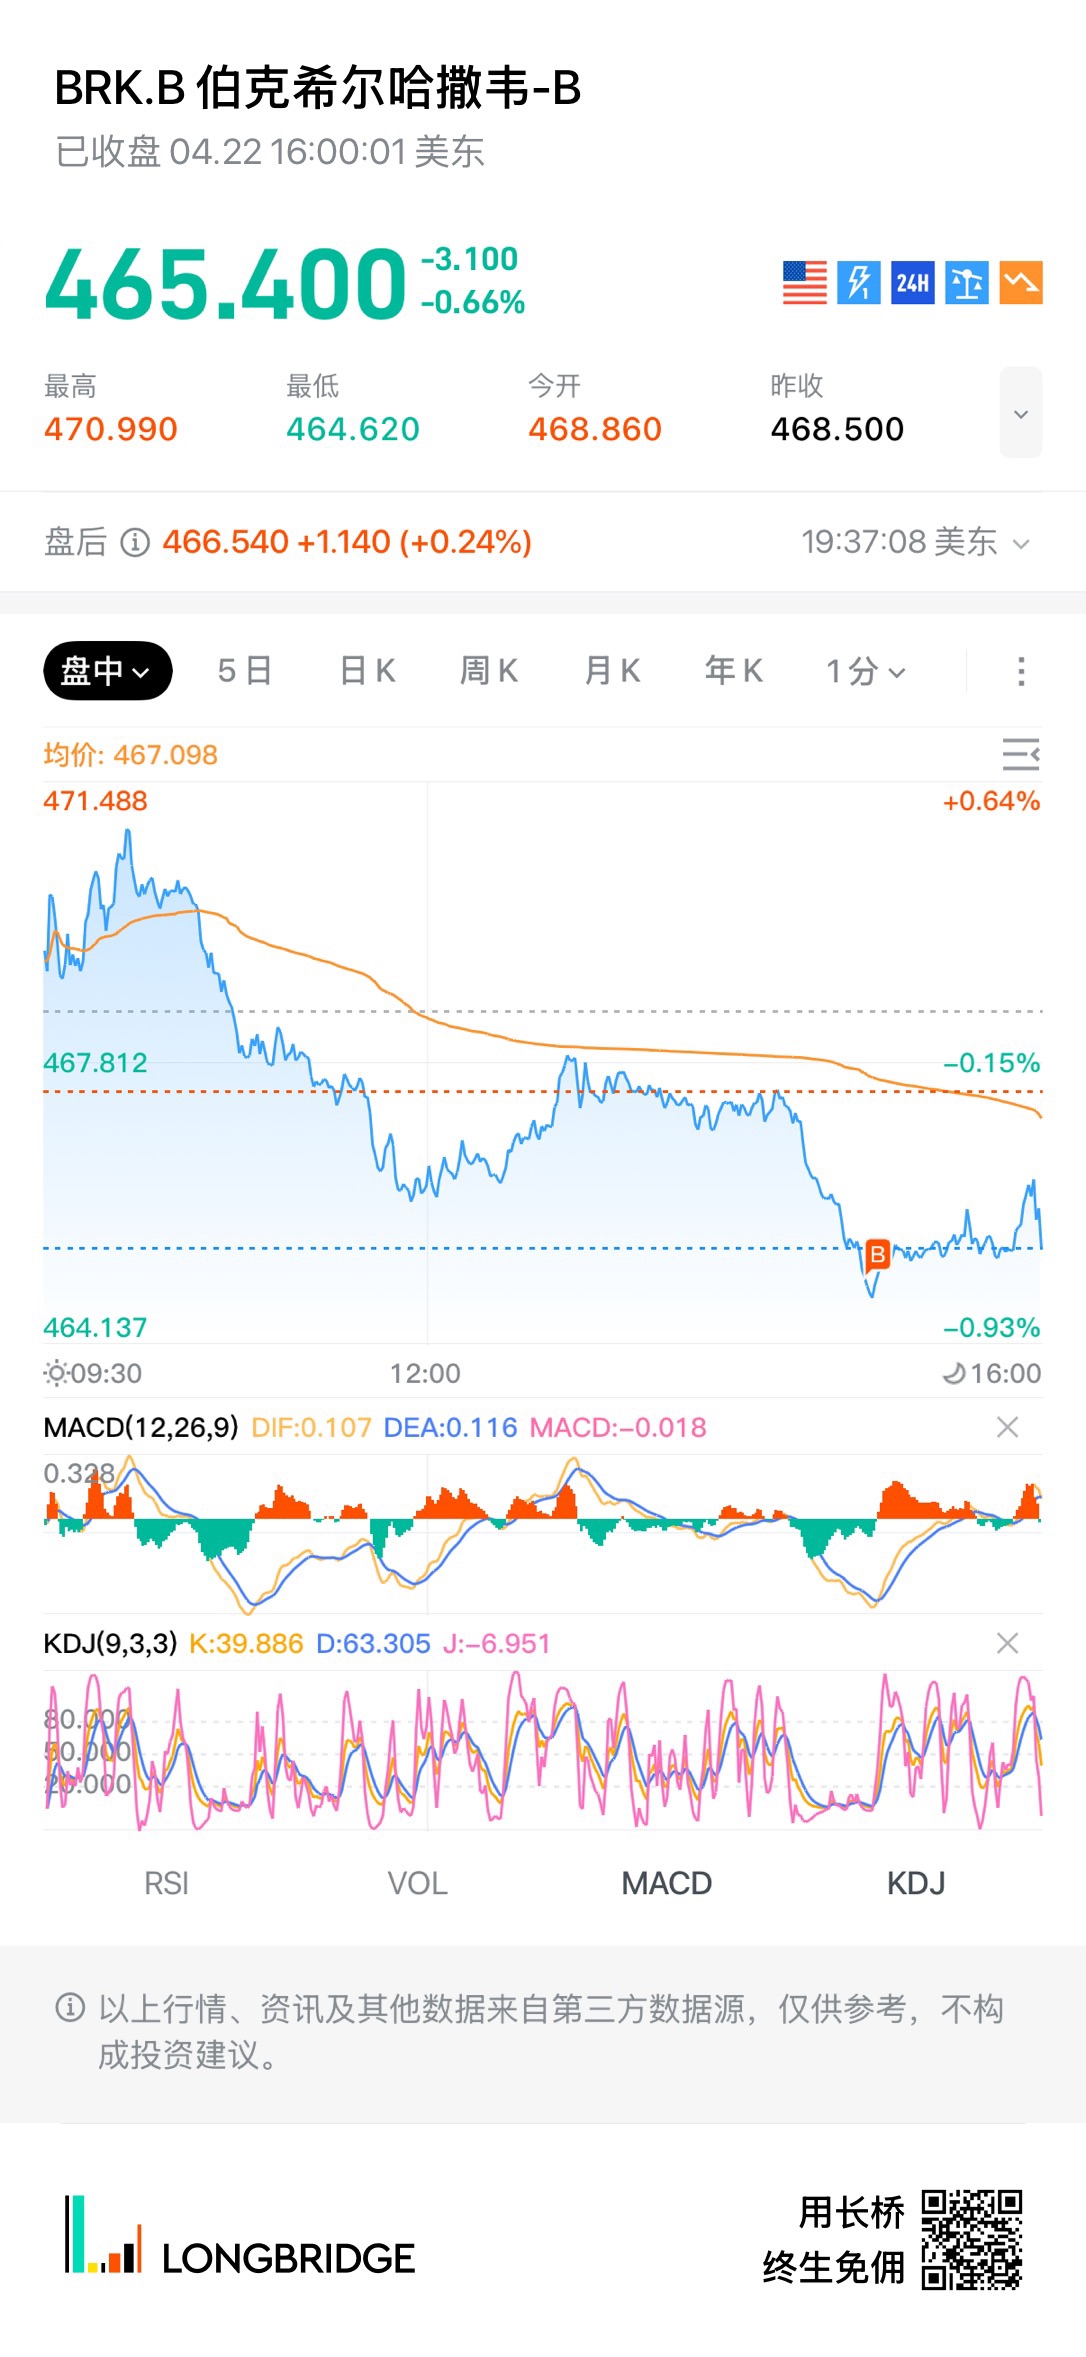Tap the info icon beside 盘后
This screenshot has height=2357, width=1086.
[135, 542]
